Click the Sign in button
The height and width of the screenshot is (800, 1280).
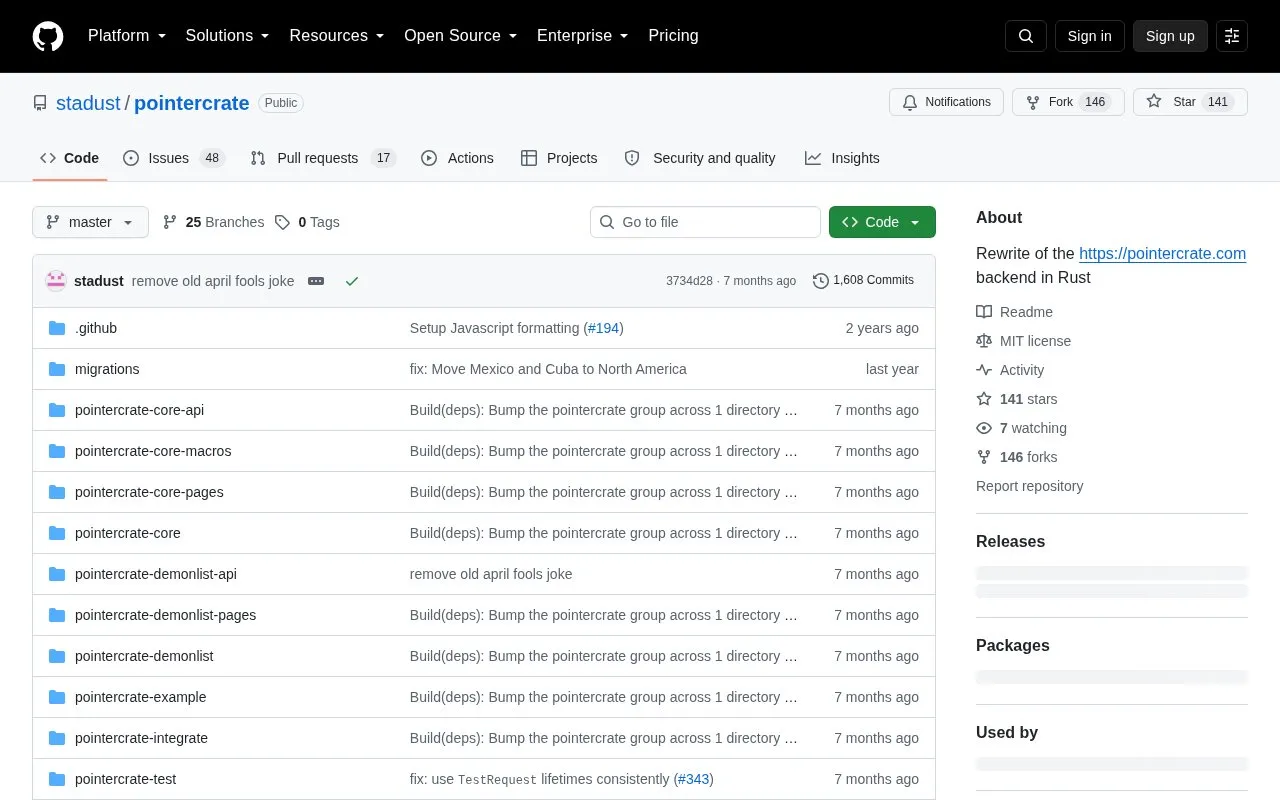pyautogui.click(x=1089, y=36)
